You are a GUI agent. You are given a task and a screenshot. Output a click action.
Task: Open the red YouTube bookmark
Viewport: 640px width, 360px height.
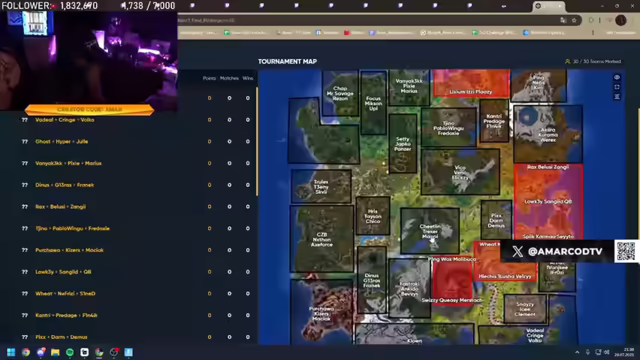coord(353,33)
